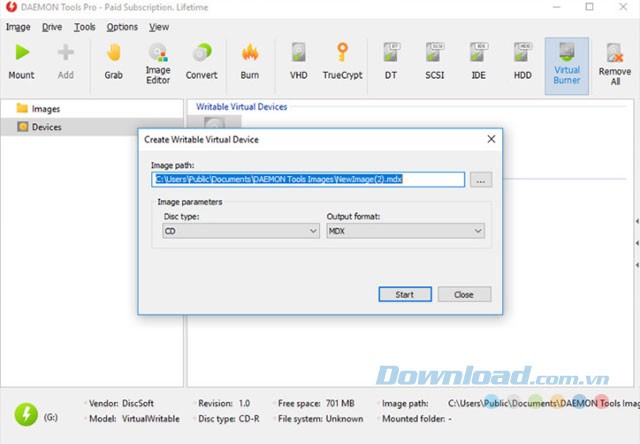Image resolution: width=640 pixels, height=444 pixels.
Task: Browse for image path with ellipsis button
Action: click(x=482, y=180)
